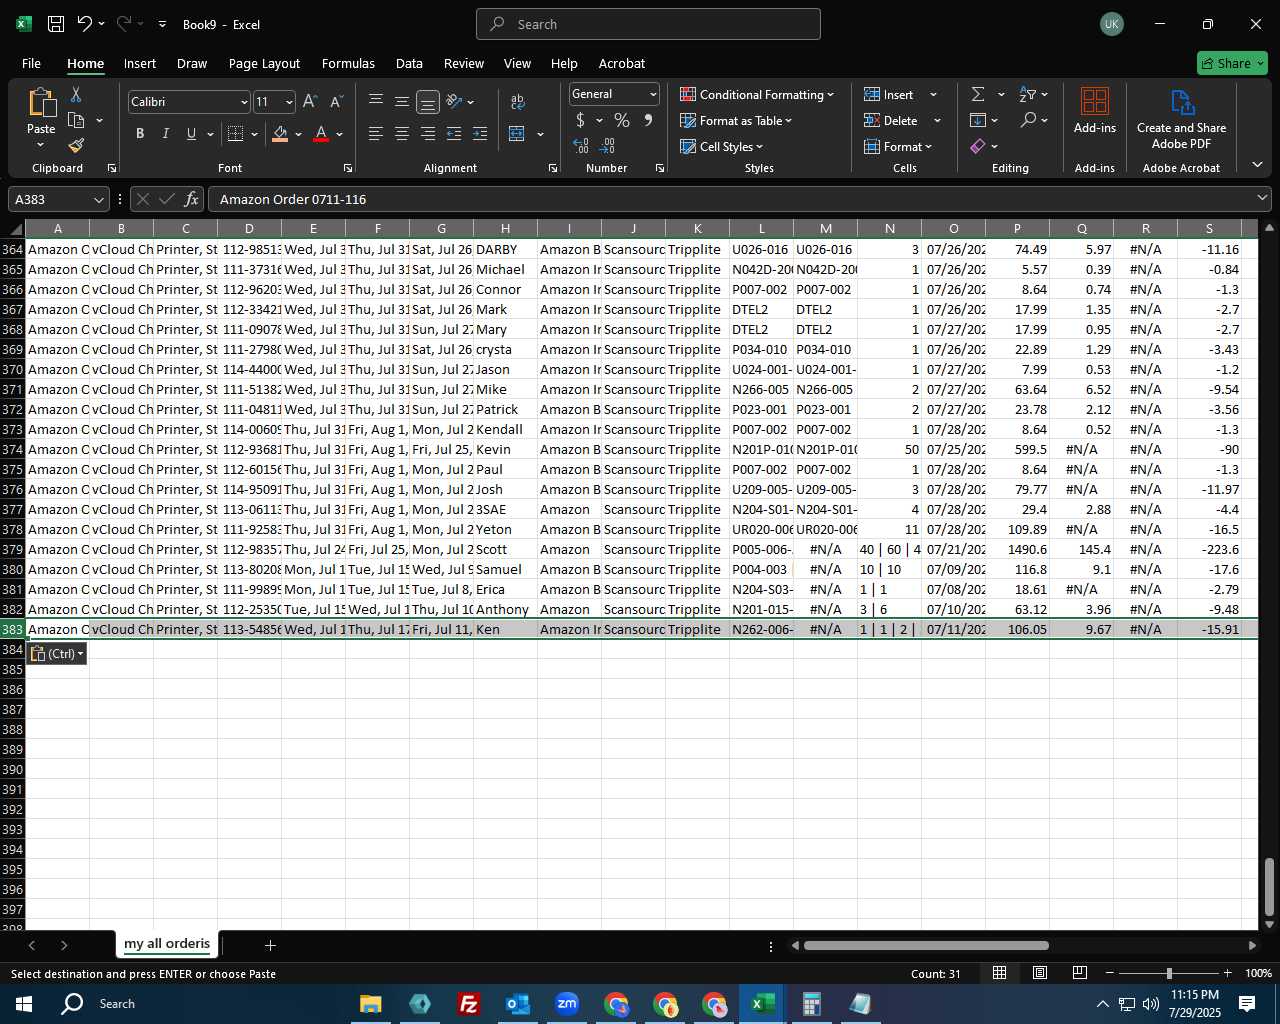Click Clear eraser icon in Editing

978,146
